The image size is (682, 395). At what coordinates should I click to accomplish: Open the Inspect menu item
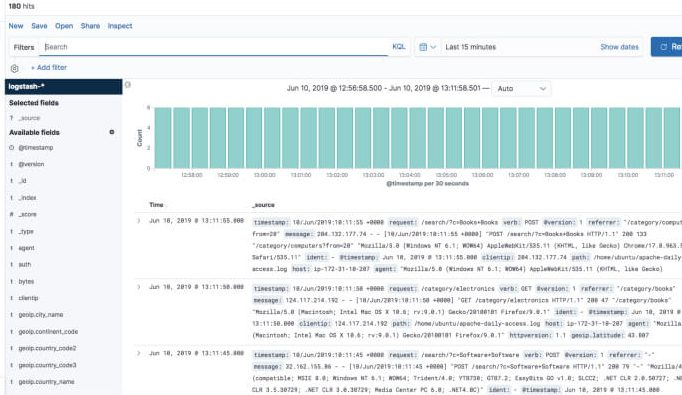pos(120,26)
